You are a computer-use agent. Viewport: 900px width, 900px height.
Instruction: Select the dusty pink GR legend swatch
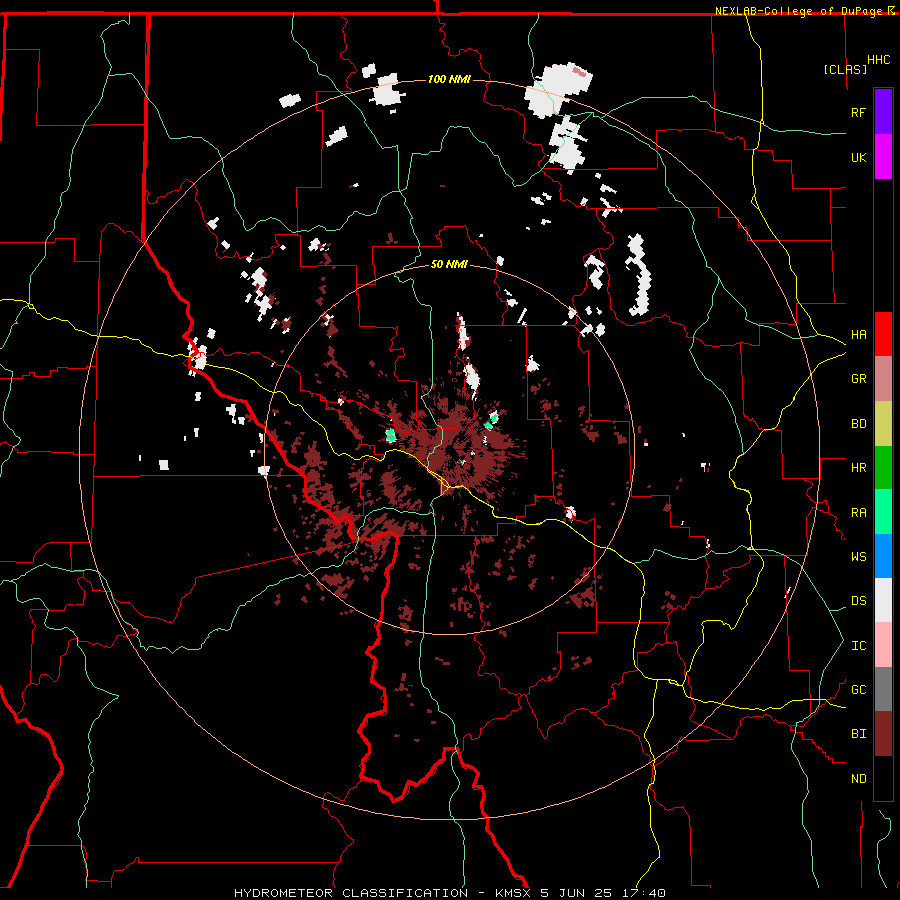click(883, 379)
